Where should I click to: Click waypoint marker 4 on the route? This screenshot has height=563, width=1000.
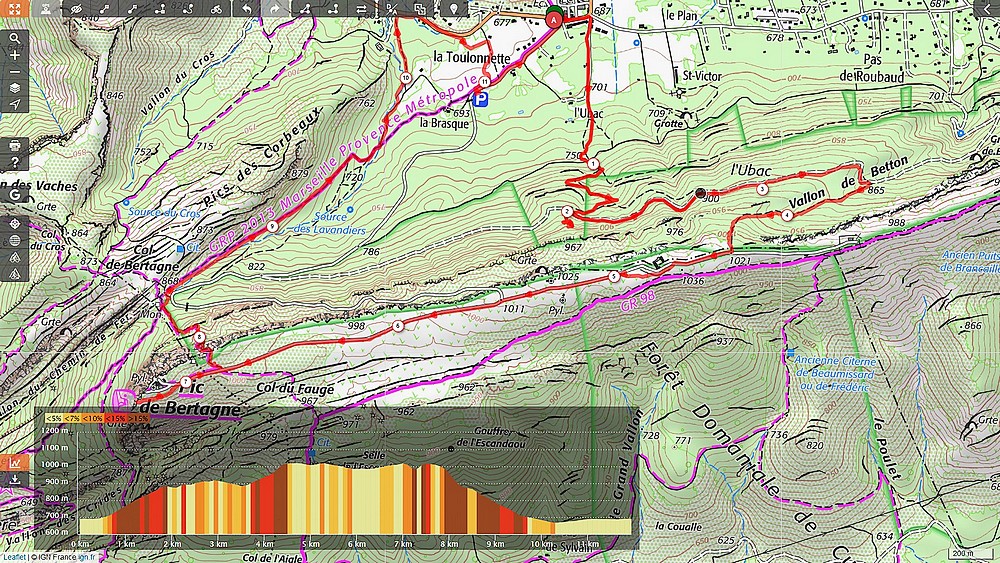[x=788, y=216]
